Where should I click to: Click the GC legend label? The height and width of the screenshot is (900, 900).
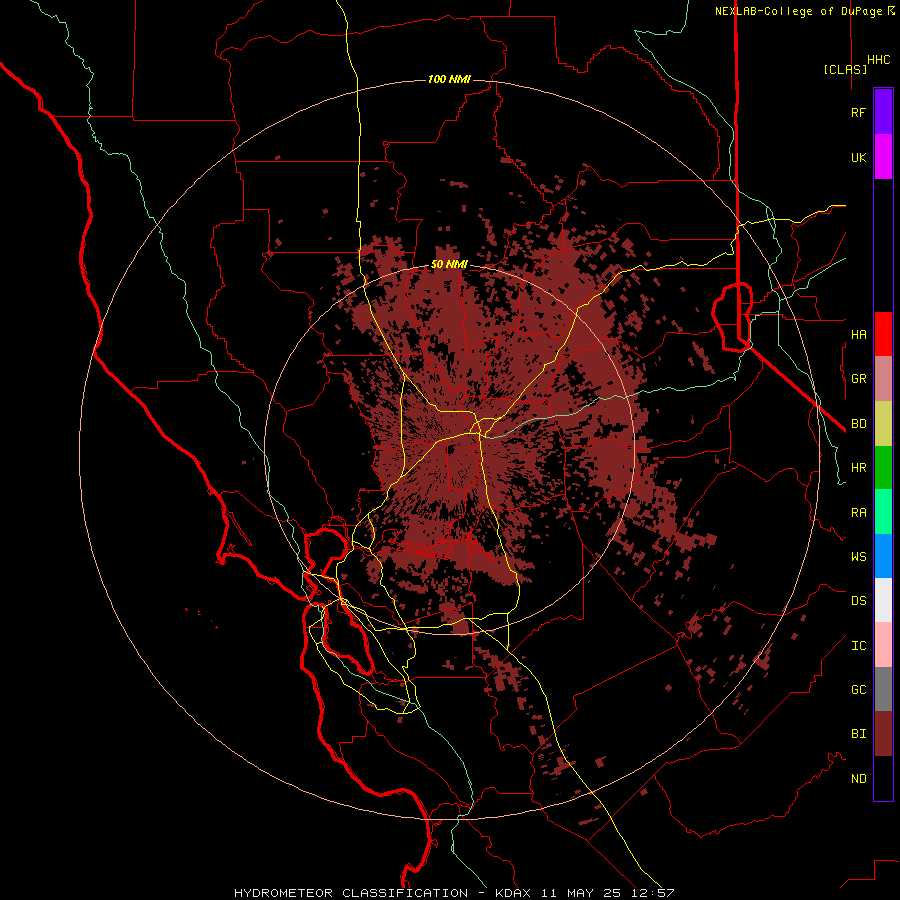(858, 690)
